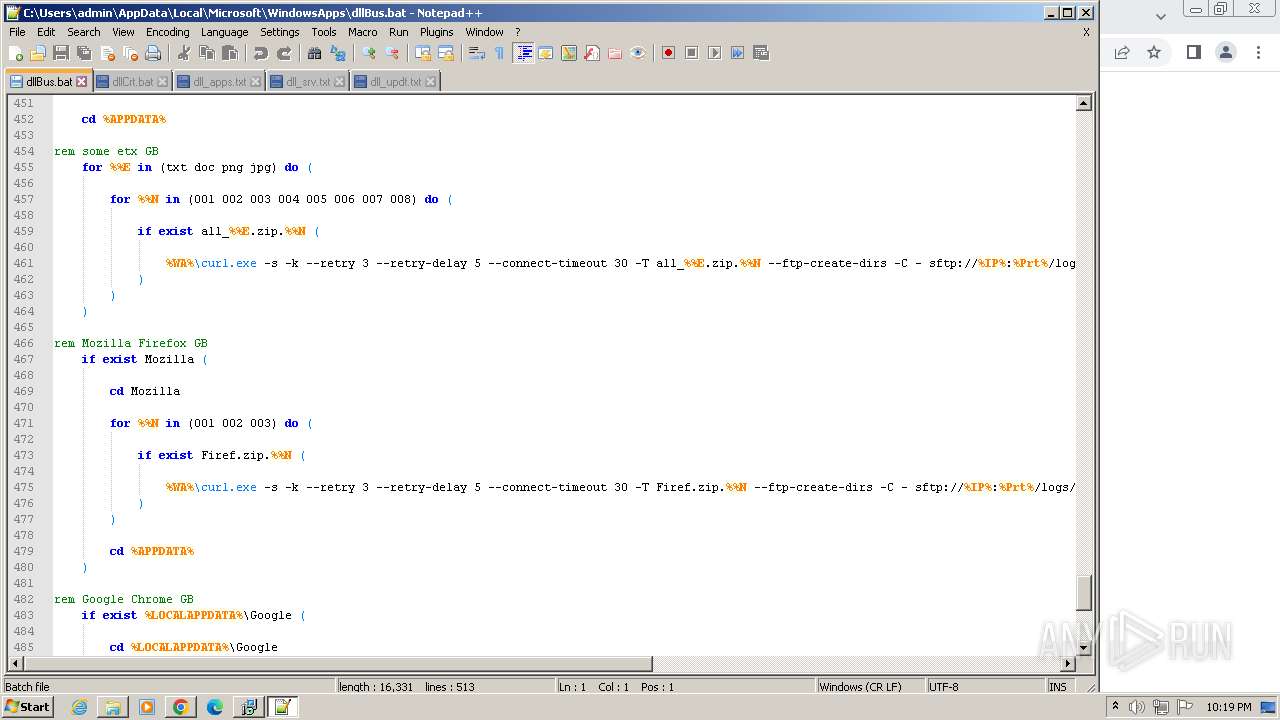Toggle synchronized vertical scrolling

(423, 53)
